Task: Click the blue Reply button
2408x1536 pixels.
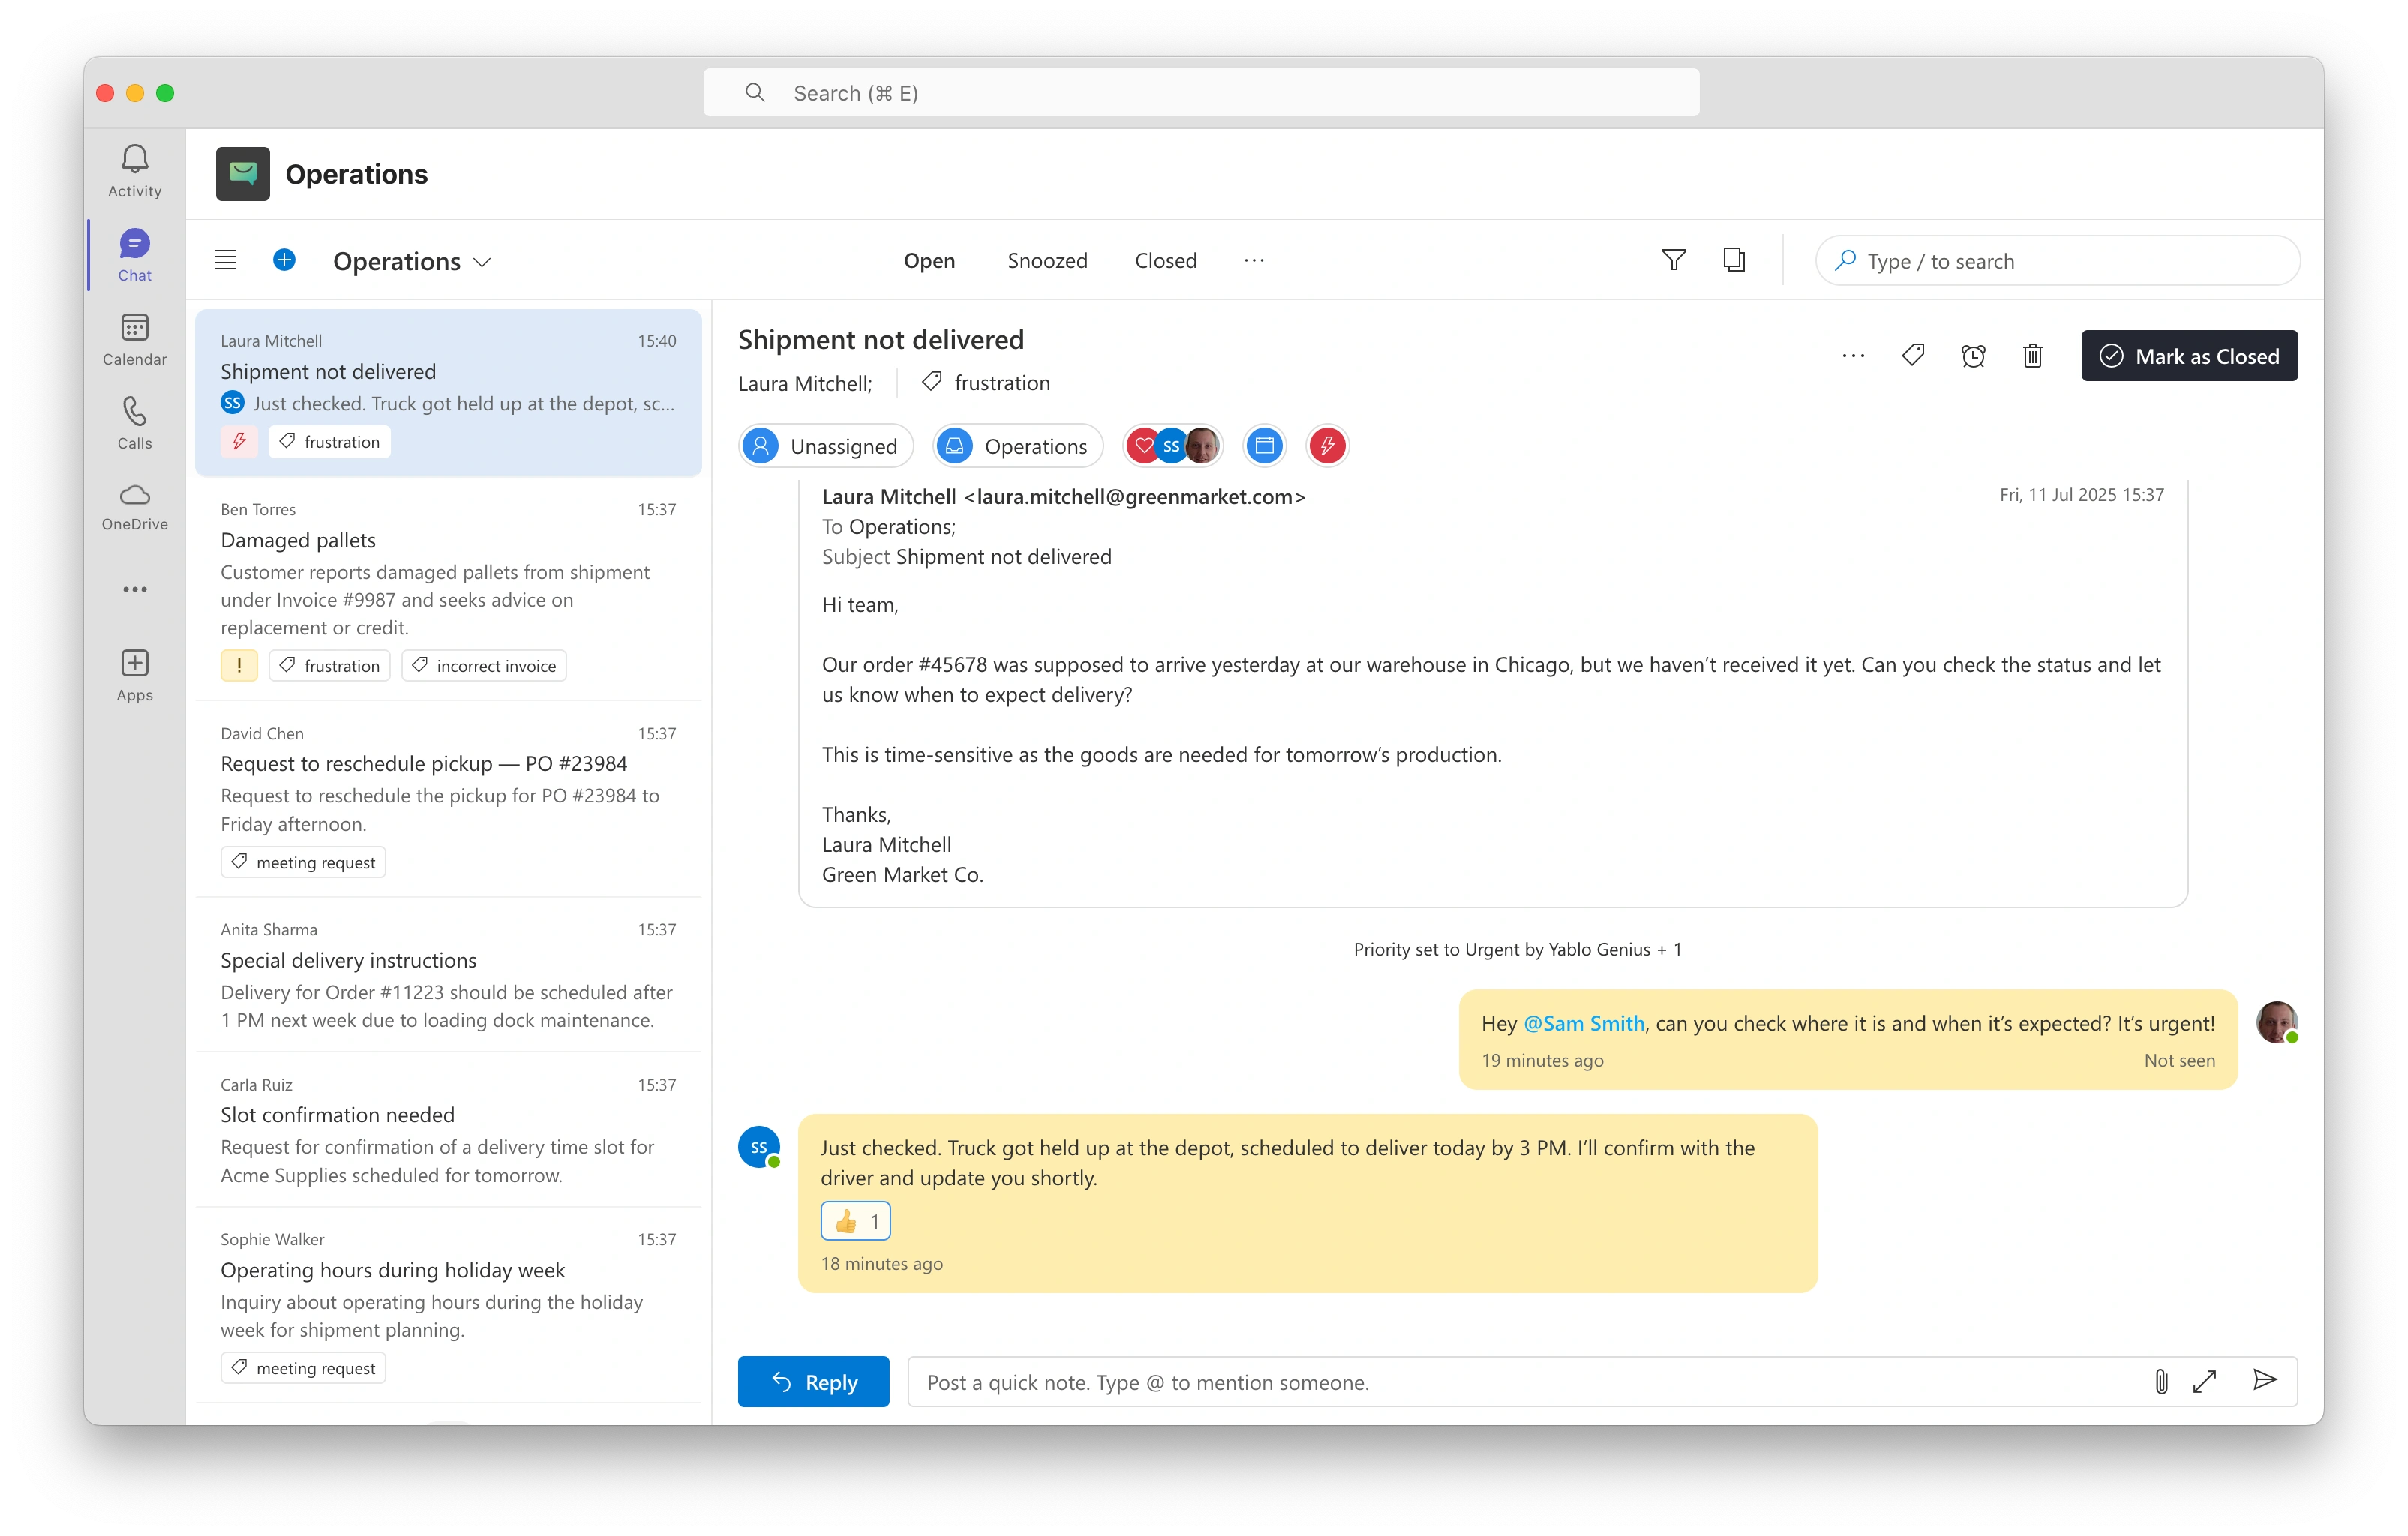Action: [x=813, y=1381]
